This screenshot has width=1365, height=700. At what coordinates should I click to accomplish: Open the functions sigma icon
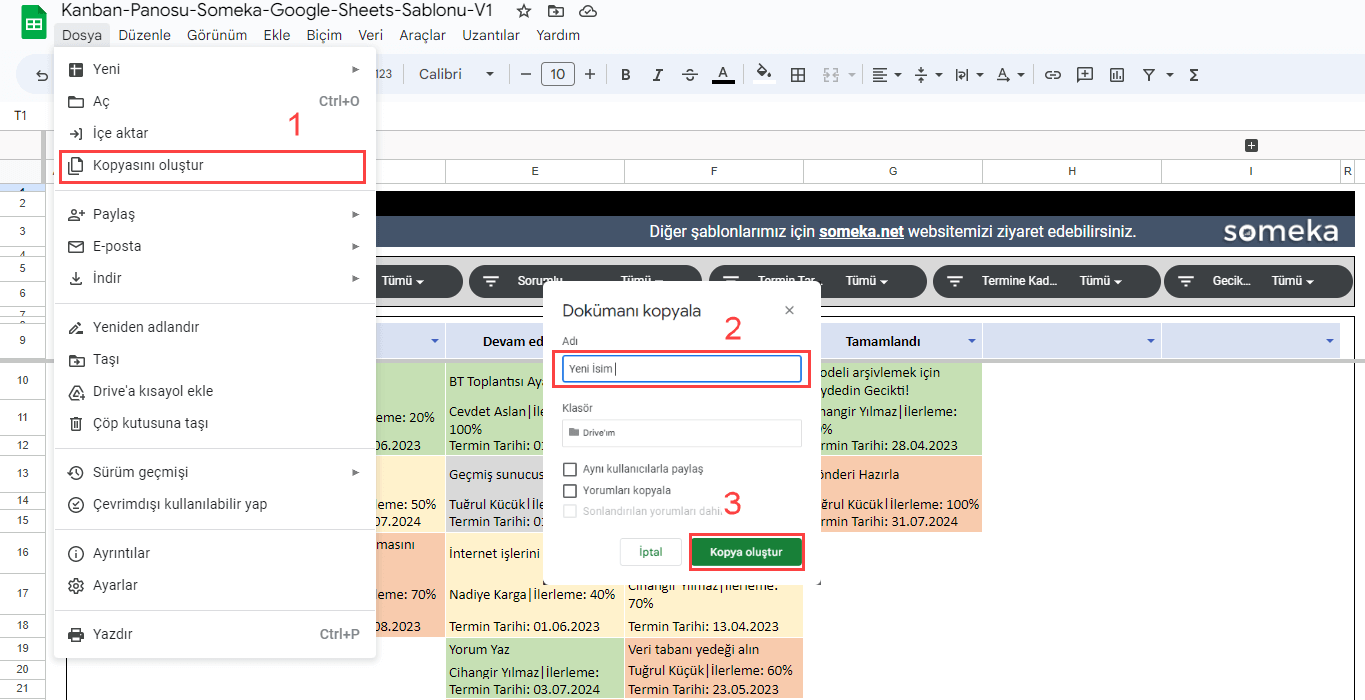(x=1193, y=75)
